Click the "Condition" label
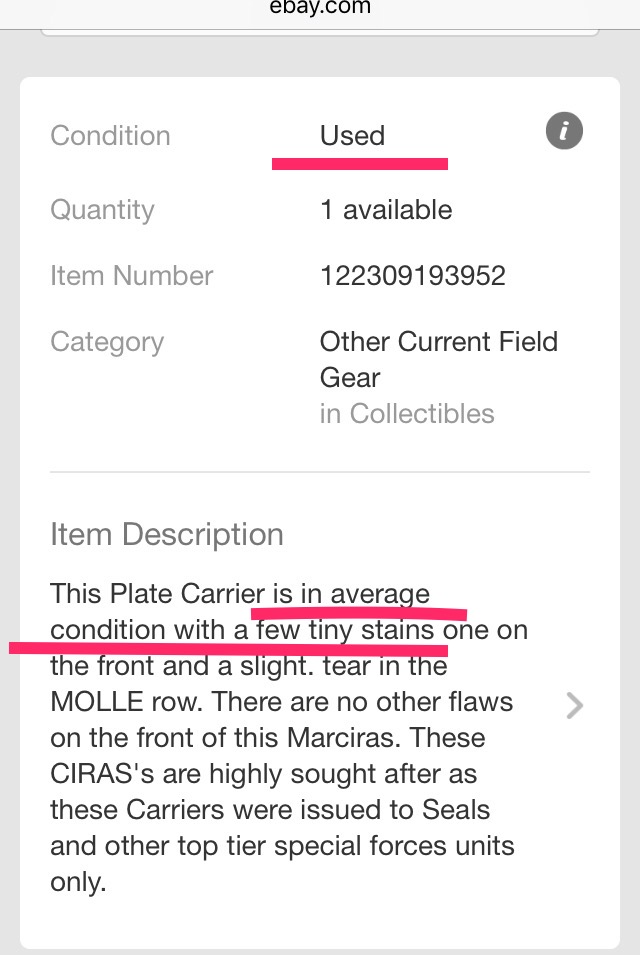The image size is (640, 955). pos(110,136)
